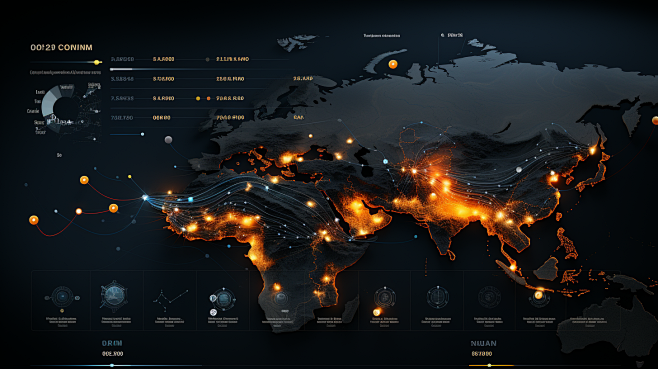The height and width of the screenshot is (369, 658).
Task: Open the ORIM label at bottom left
Action: 112,343
